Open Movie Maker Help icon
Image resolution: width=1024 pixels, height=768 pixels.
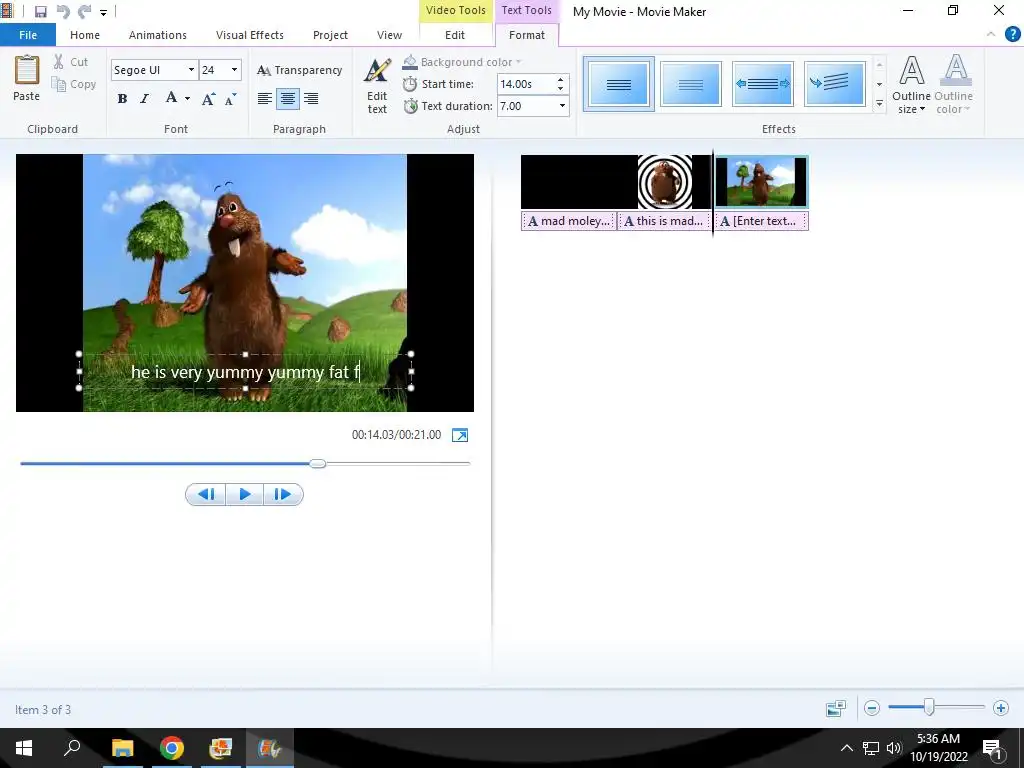pos(1012,35)
